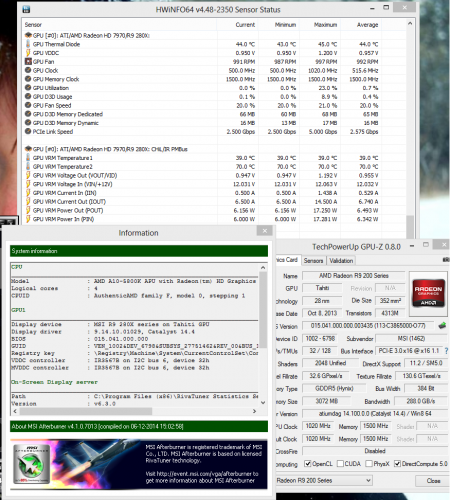450x500 pixels.
Task: Collapse the first GPU Radeon HD 7970 sensor group
Action: coord(28,35)
